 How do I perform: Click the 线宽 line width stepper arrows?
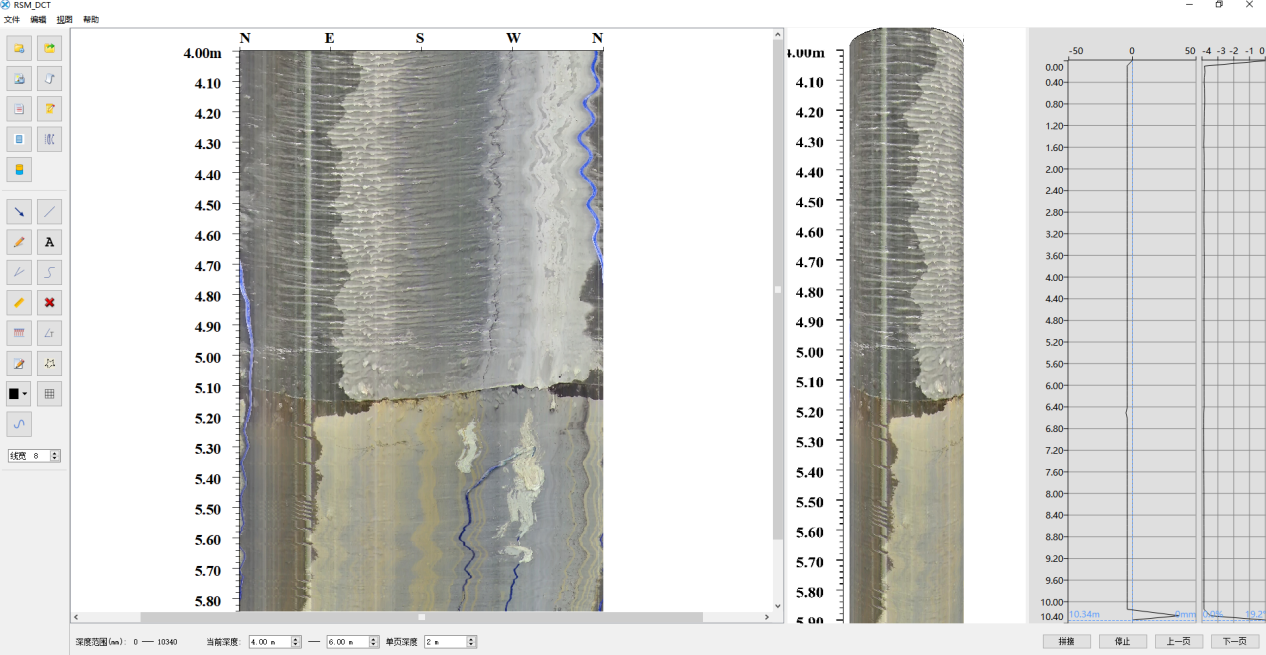tap(55, 456)
